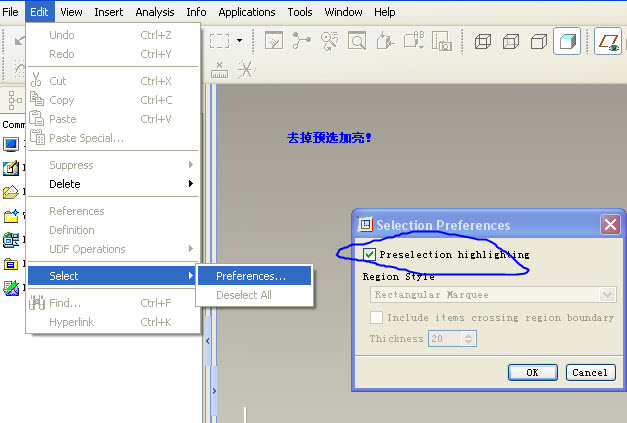
Task: Confirm Selection Preferences with OK
Action: [533, 373]
